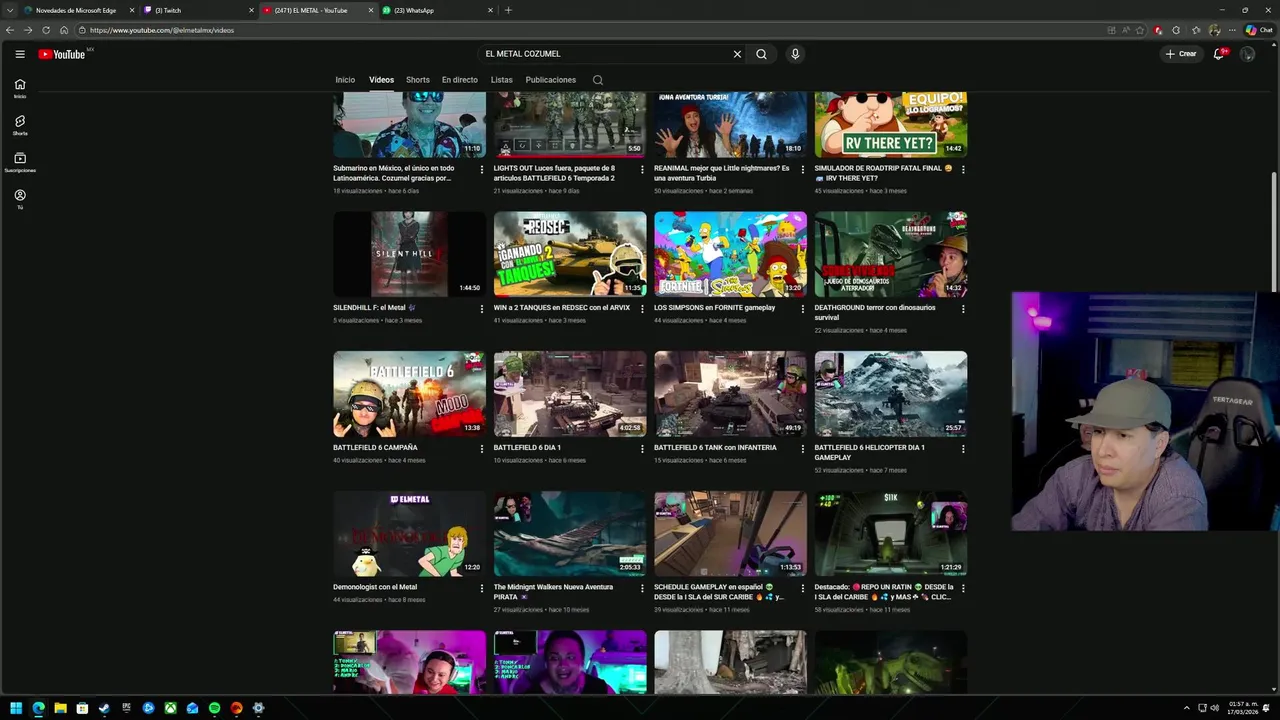Viewport: 1280px width, 720px height.
Task: Refresh the page in Edge
Action: (x=46, y=30)
